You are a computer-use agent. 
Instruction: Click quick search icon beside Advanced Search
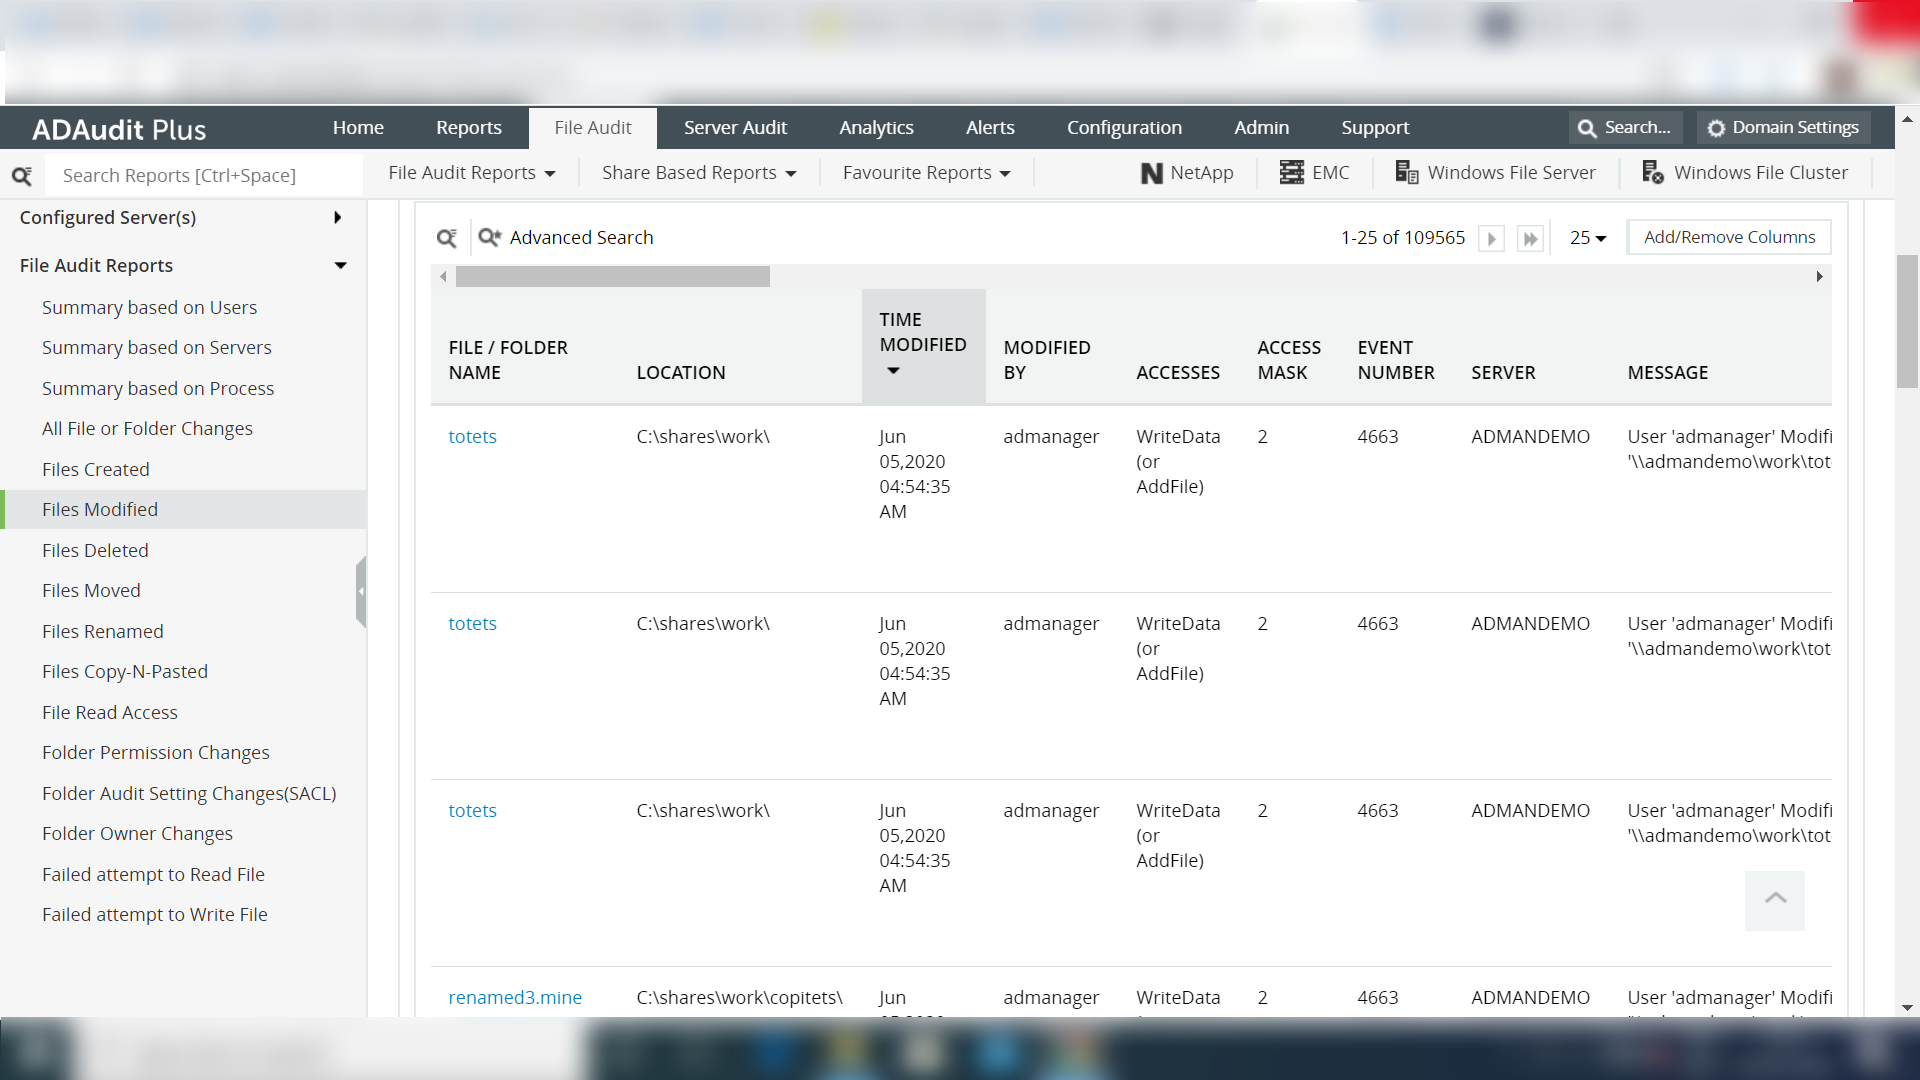(x=447, y=237)
